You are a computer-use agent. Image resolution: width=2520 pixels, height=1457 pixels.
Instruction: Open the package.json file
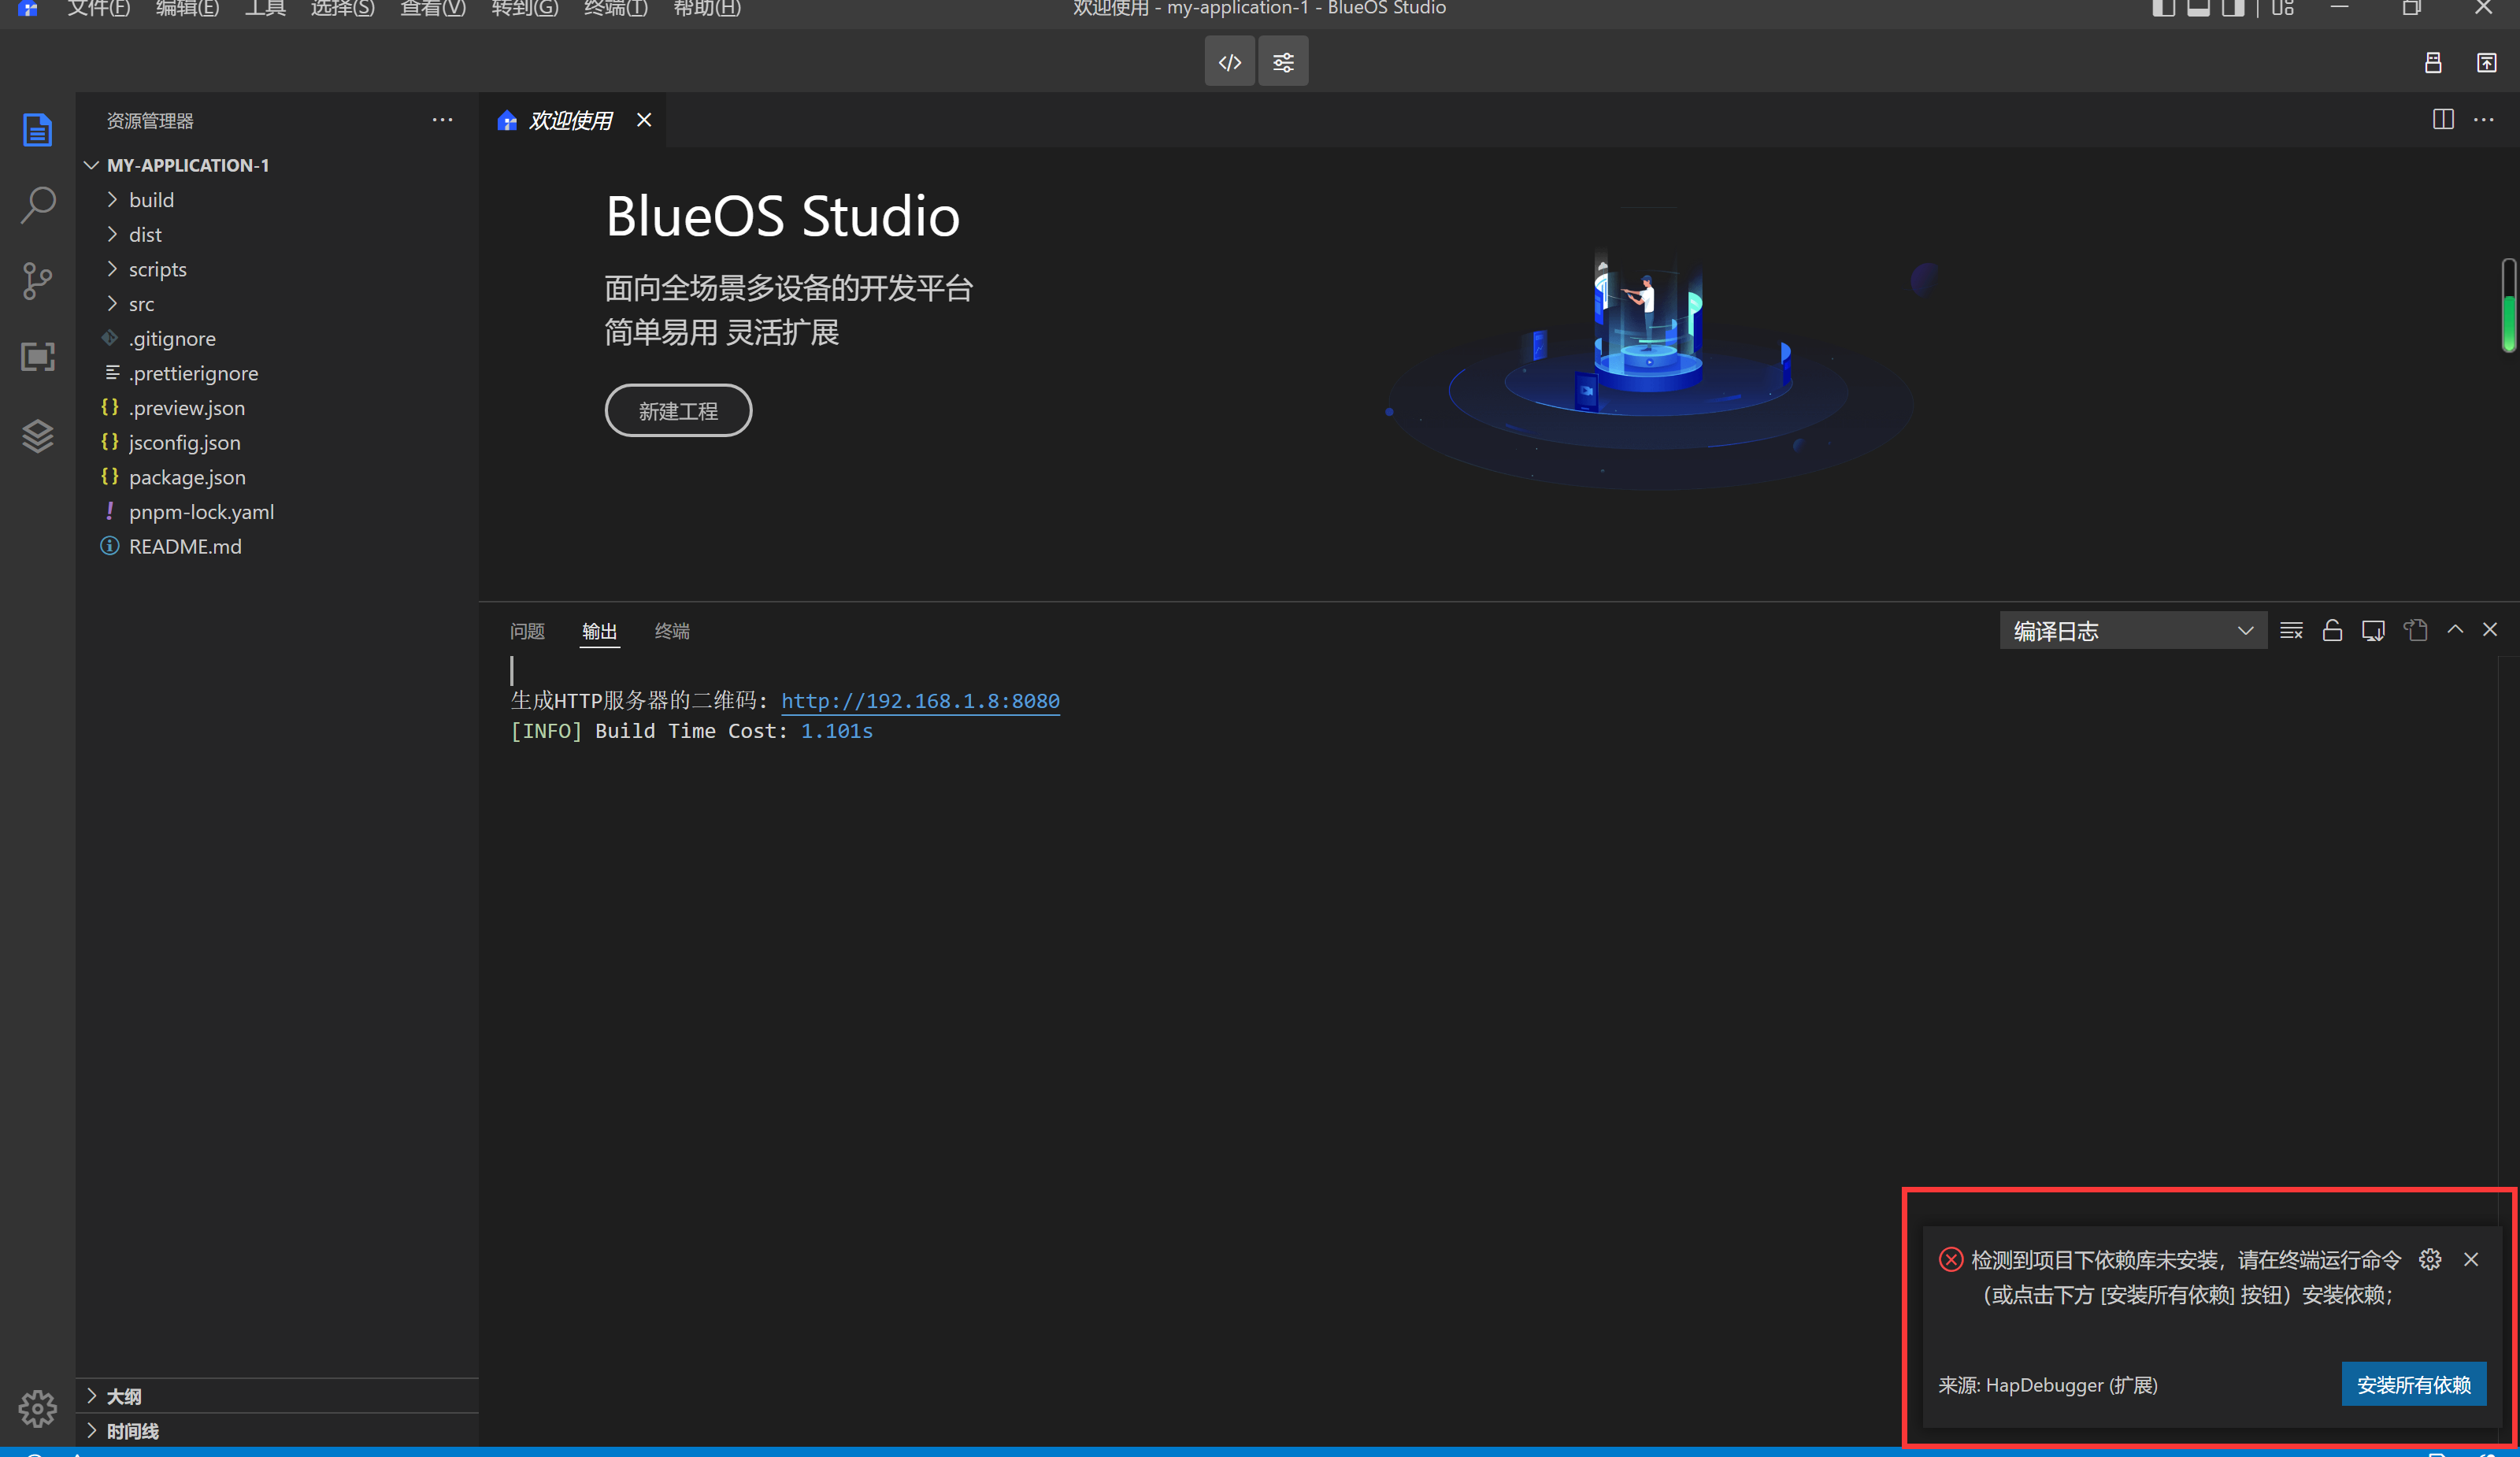pos(188,477)
